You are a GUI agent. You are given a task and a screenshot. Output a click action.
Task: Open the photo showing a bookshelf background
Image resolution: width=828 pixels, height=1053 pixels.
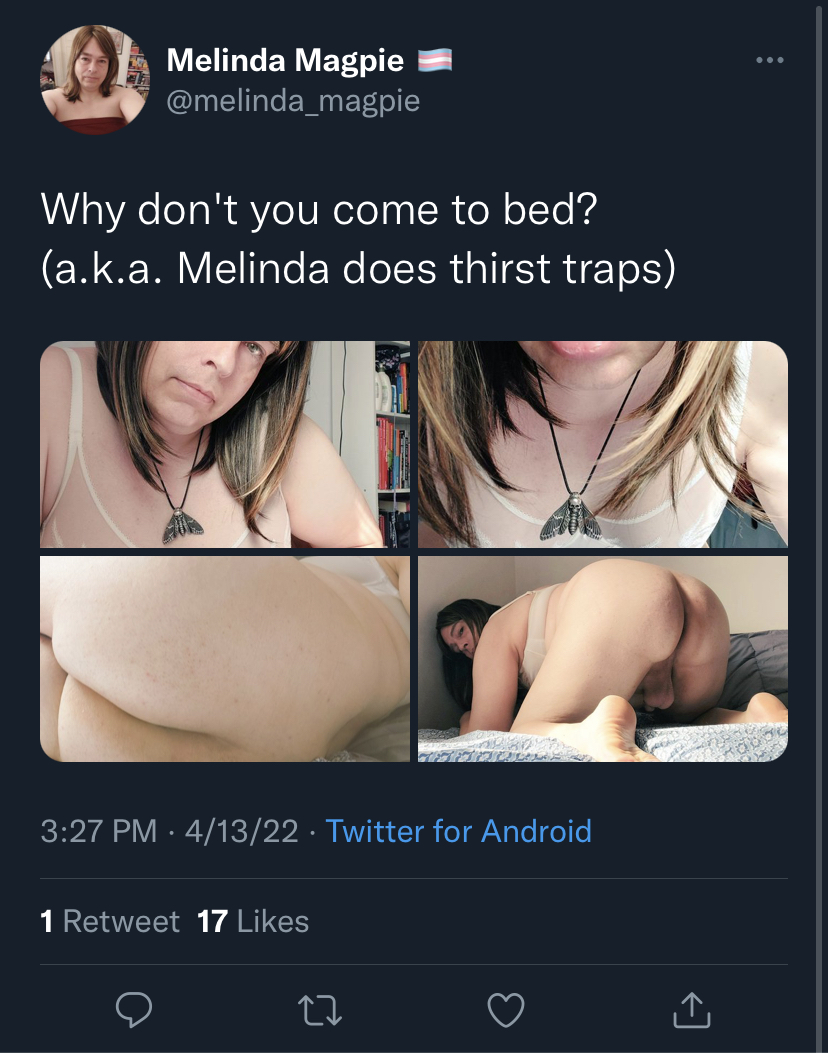[x=225, y=445]
